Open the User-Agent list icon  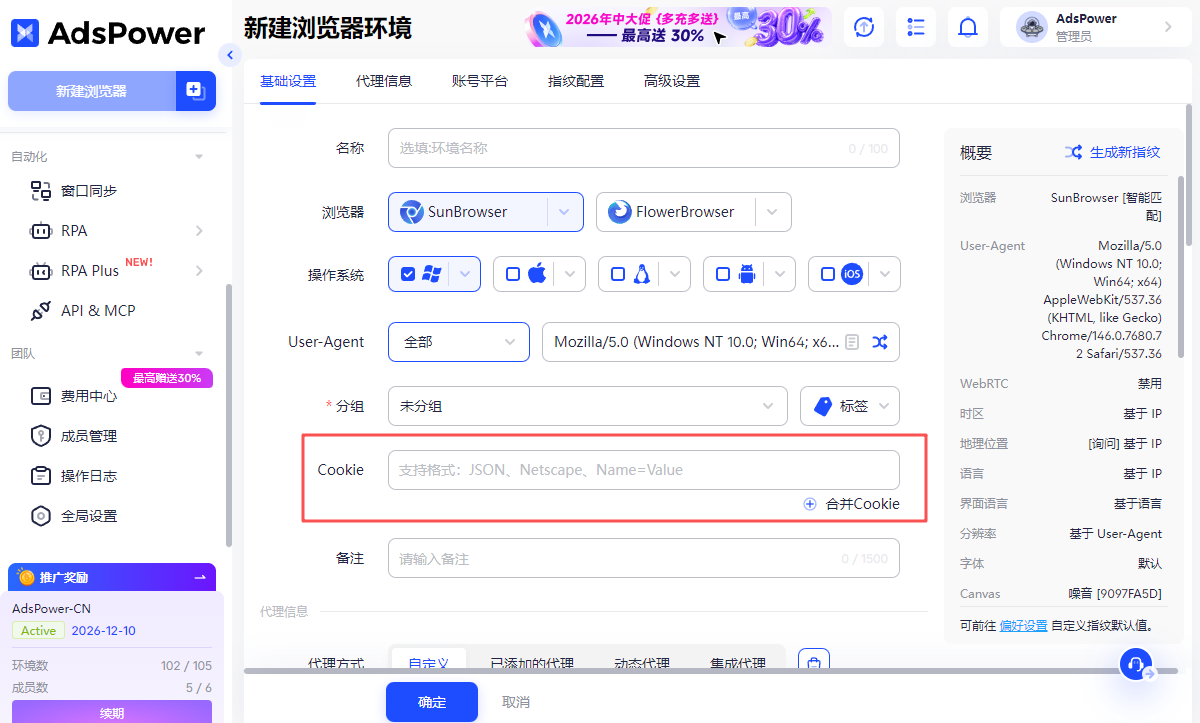click(852, 342)
